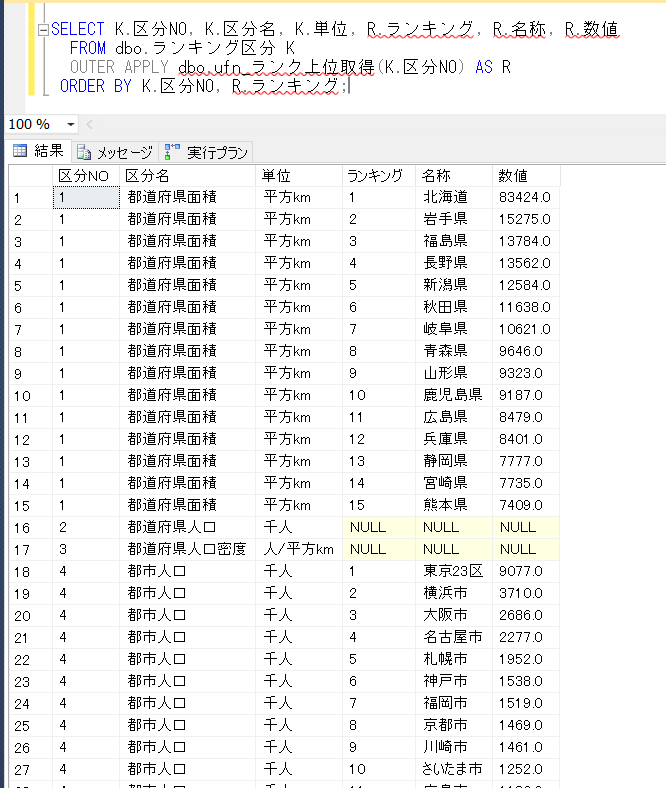Click the 兵庫県 cell

[x=454, y=439]
